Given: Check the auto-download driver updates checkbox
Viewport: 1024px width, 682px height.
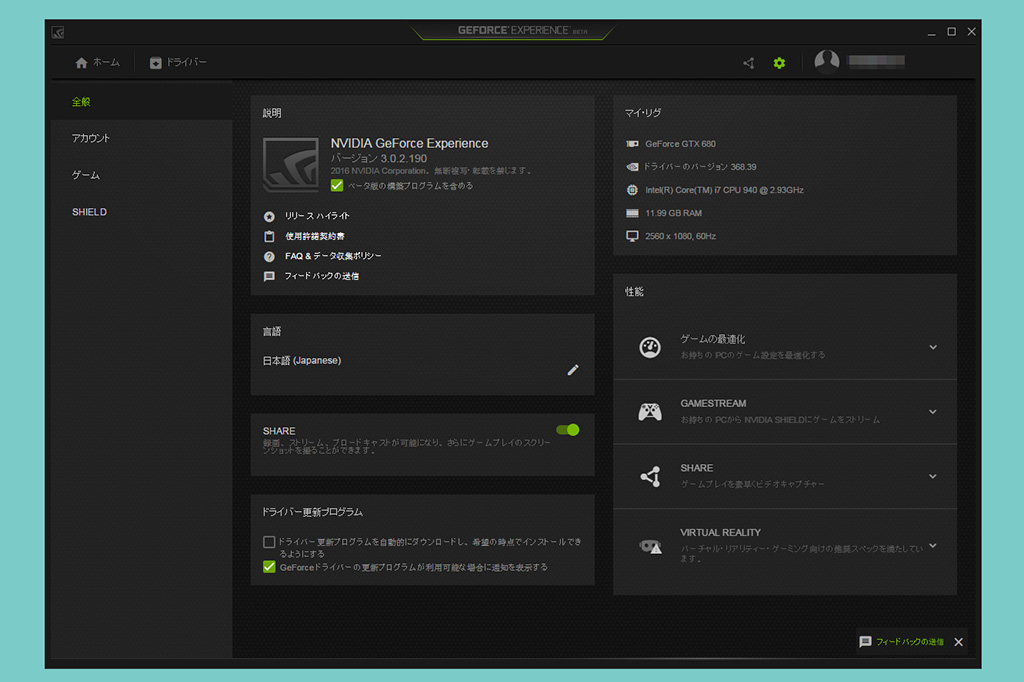Looking at the screenshot, I should (x=268, y=541).
